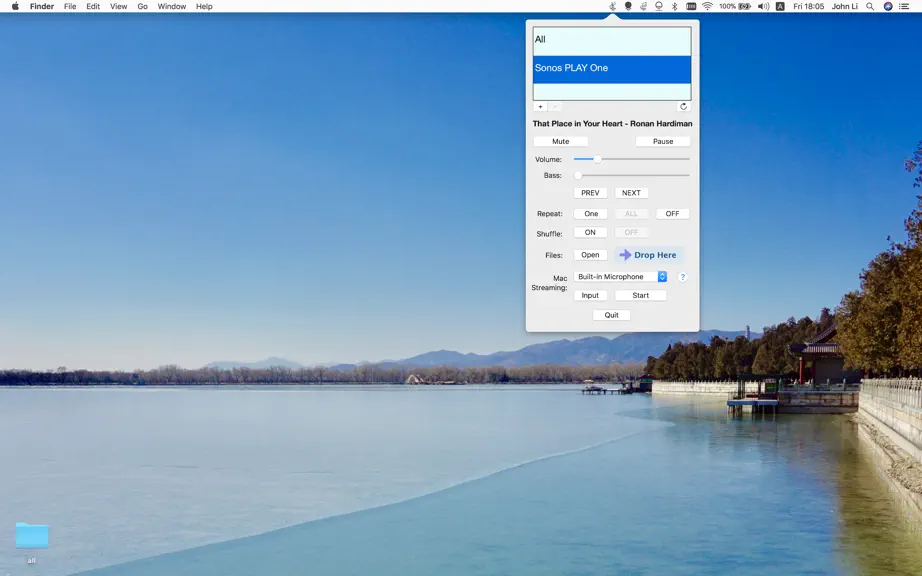Screen dimensions: 922x576
Task: Click the Bass slider knob
Action: click(x=578, y=175)
